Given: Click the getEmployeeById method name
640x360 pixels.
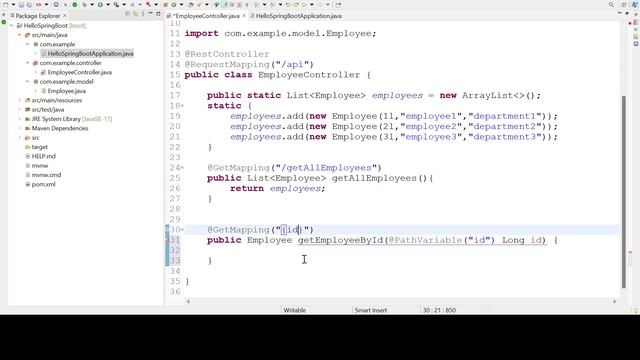Looking at the screenshot, I should pos(340,240).
